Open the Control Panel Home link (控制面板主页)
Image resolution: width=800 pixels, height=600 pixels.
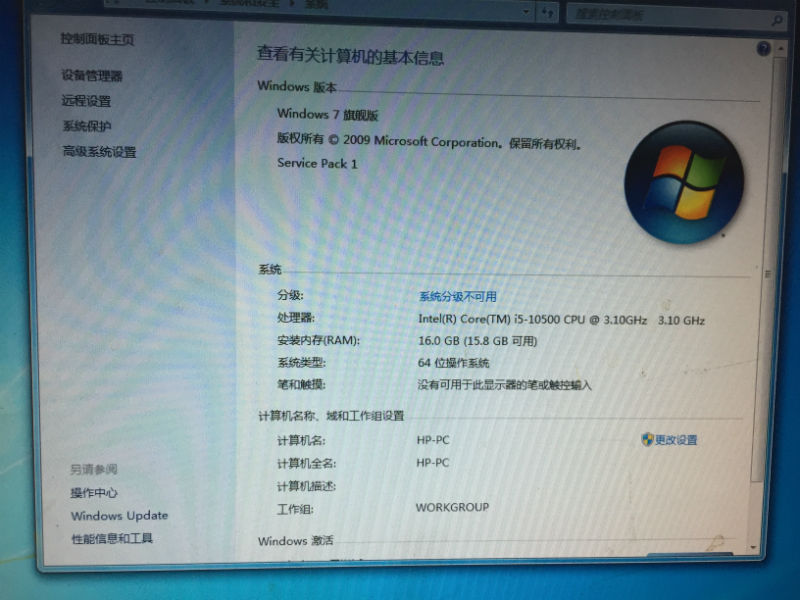[97, 39]
